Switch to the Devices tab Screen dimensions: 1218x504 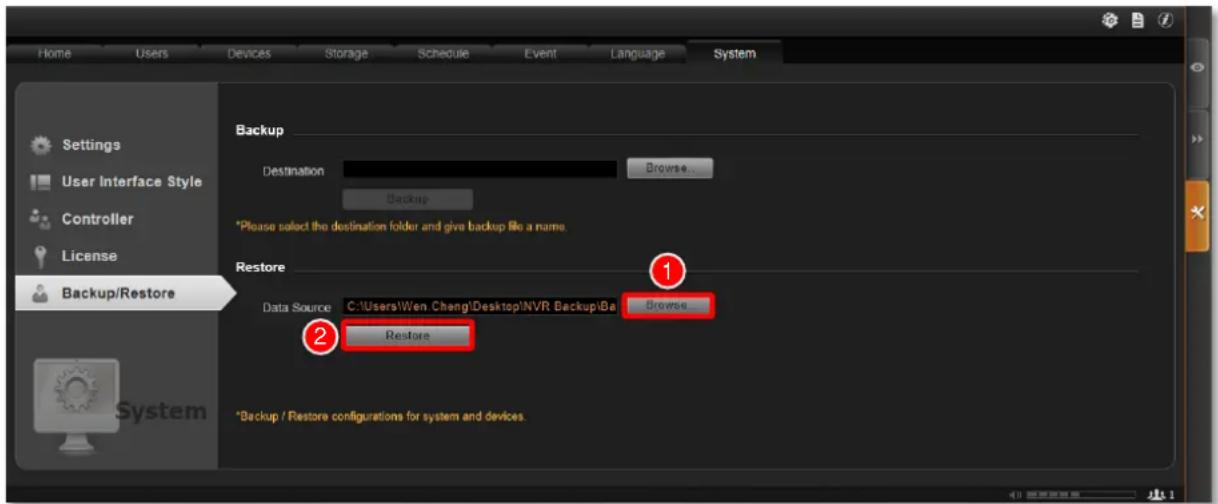(x=249, y=54)
